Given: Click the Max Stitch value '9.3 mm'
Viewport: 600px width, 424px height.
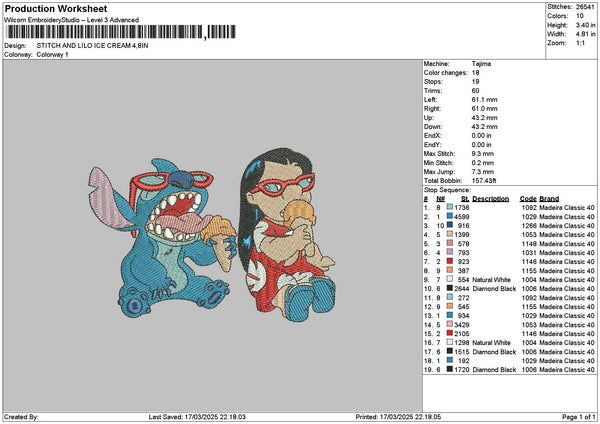Looking at the screenshot, I should click(x=483, y=153).
